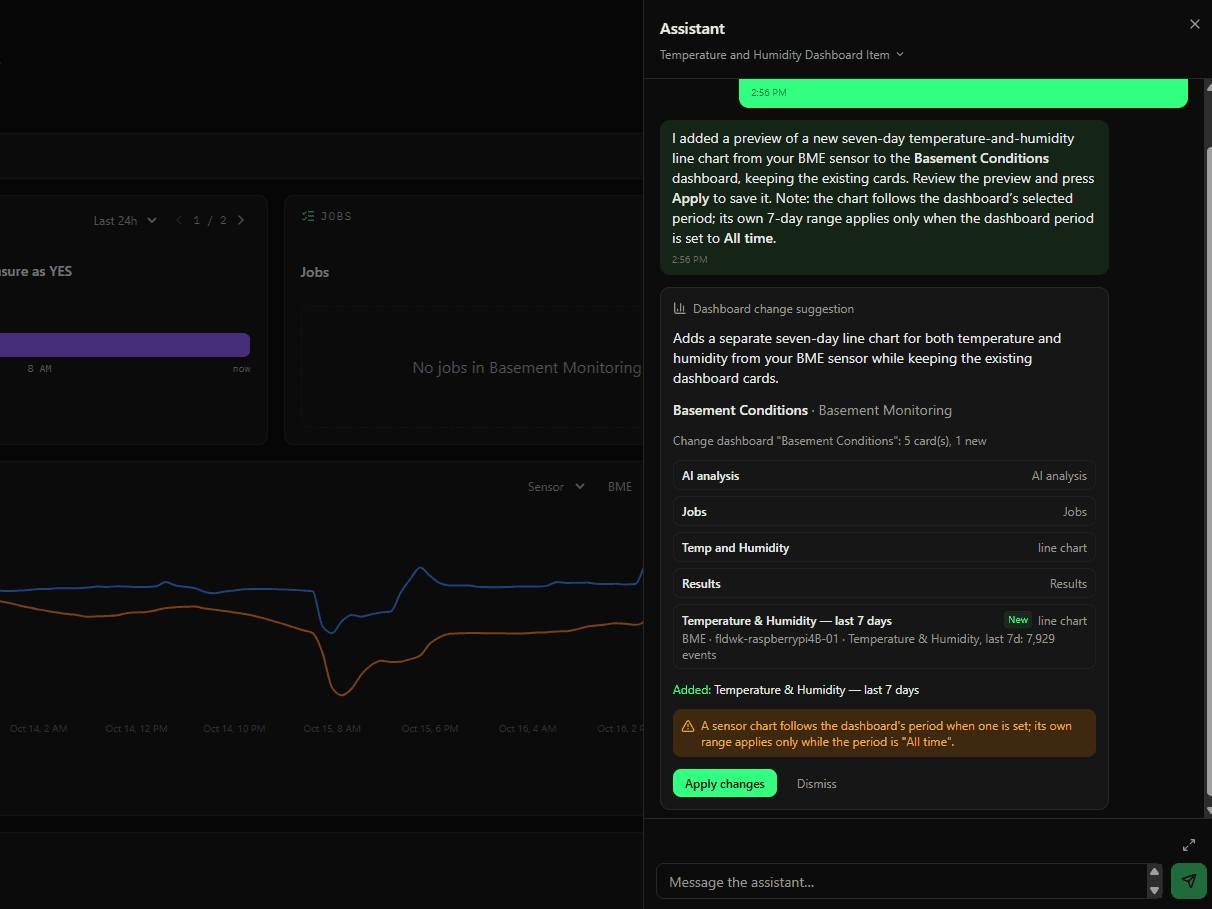Click the down arrow in the message box
1212x909 pixels.
[1154, 890]
